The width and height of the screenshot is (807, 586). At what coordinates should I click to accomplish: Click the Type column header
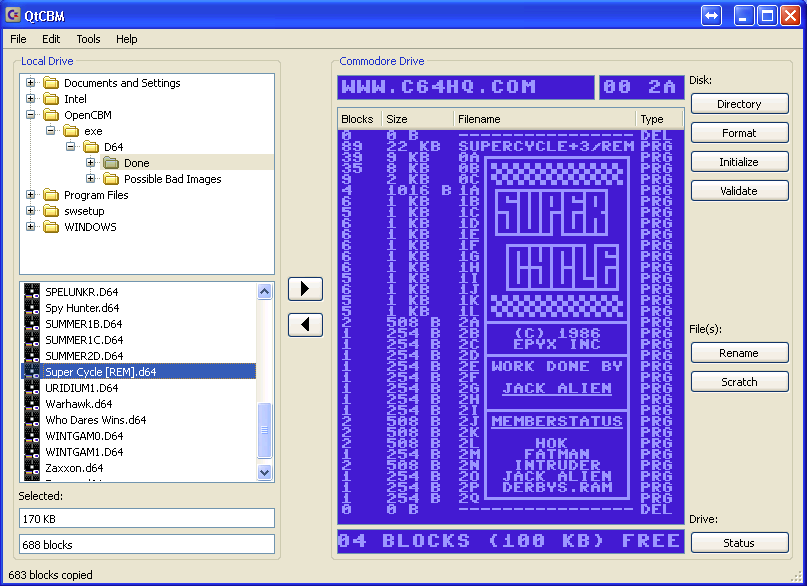(660, 119)
